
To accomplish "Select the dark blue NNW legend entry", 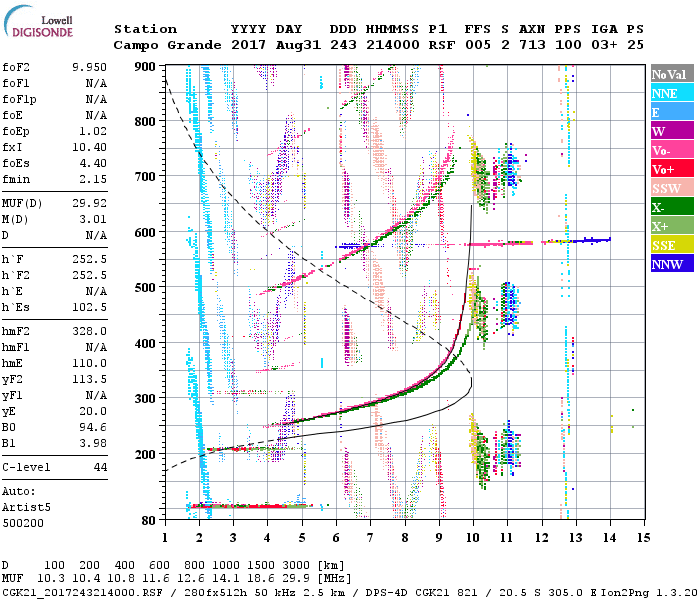I will coord(668,265).
